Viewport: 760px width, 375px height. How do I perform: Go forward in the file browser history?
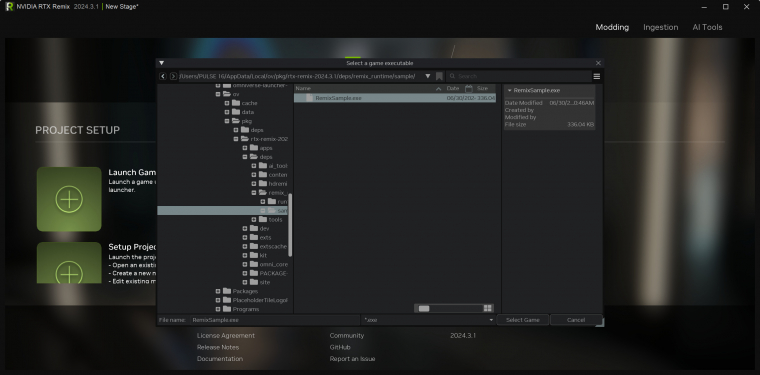coord(173,76)
